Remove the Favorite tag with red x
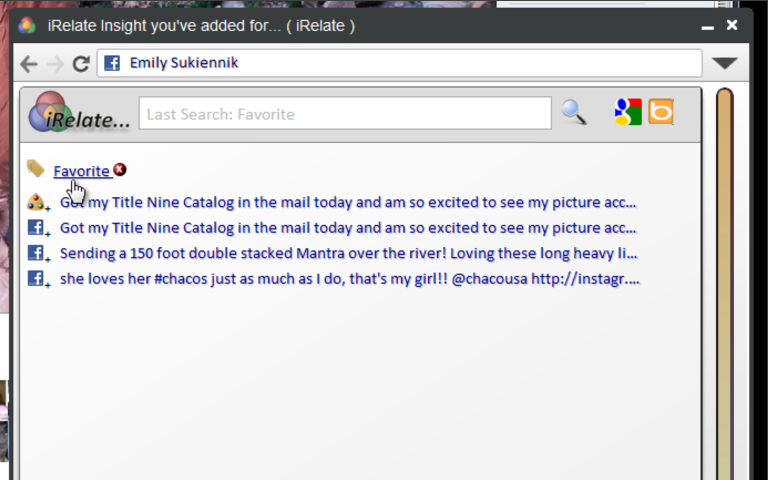 pyautogui.click(x=120, y=169)
